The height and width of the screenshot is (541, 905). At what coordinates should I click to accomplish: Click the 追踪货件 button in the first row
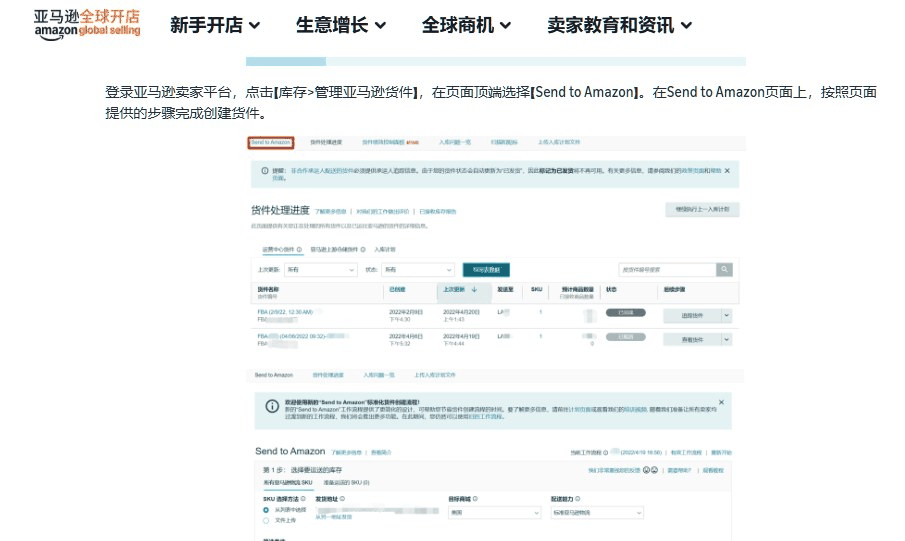click(692, 315)
